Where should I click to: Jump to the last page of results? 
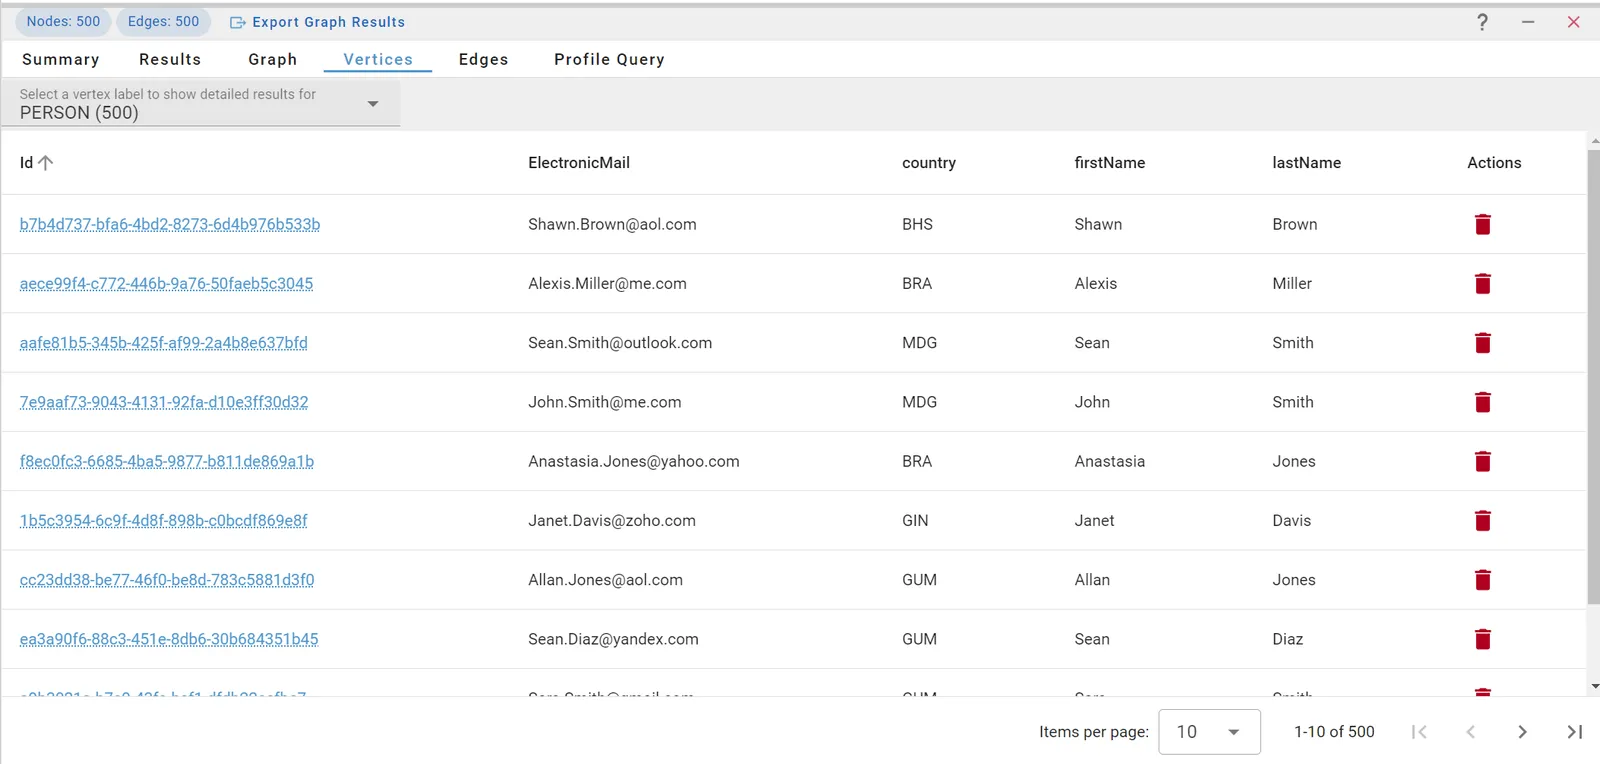click(1574, 732)
